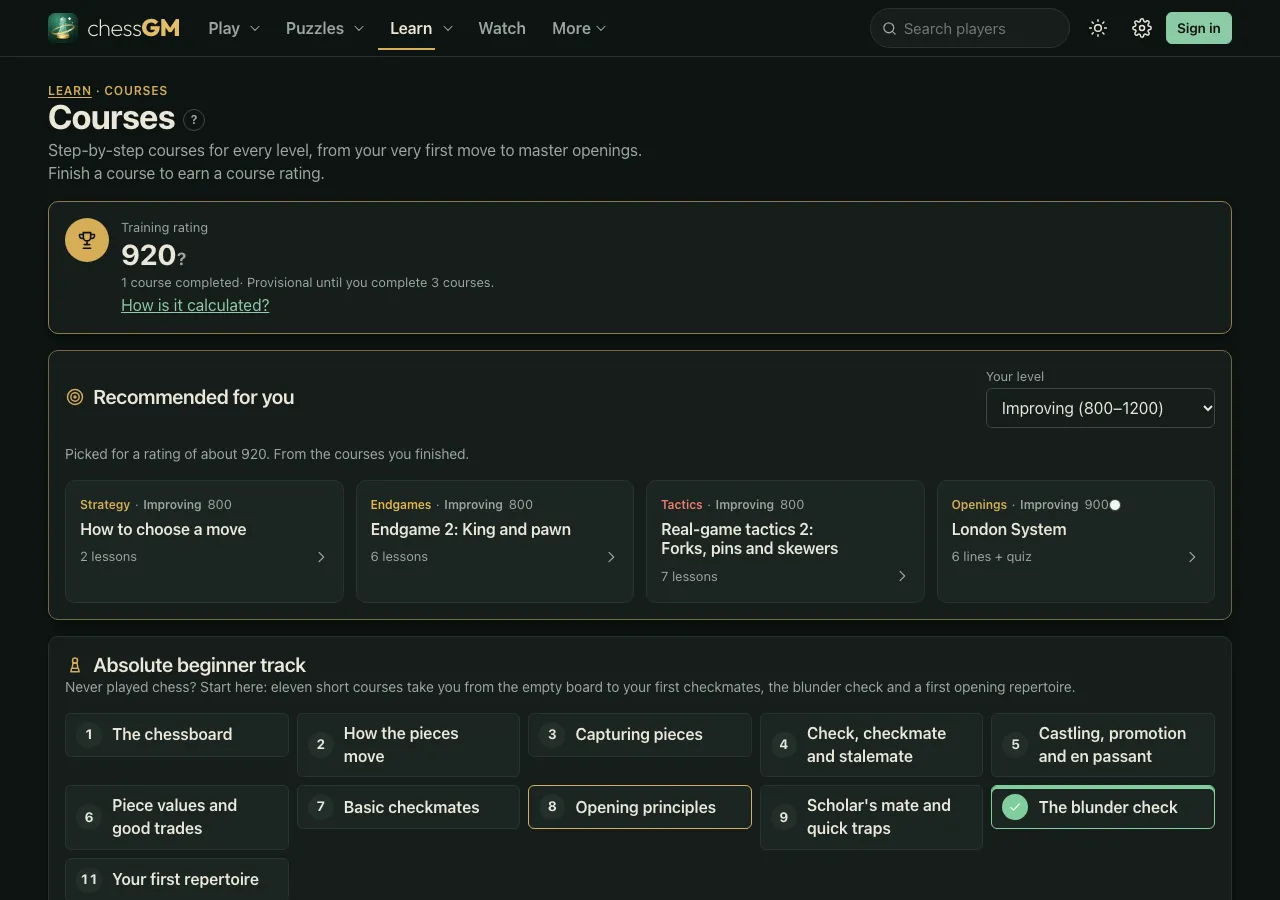Open Check, checkmate and stalemate course
Image resolution: width=1280 pixels, height=900 pixels.
click(871, 745)
